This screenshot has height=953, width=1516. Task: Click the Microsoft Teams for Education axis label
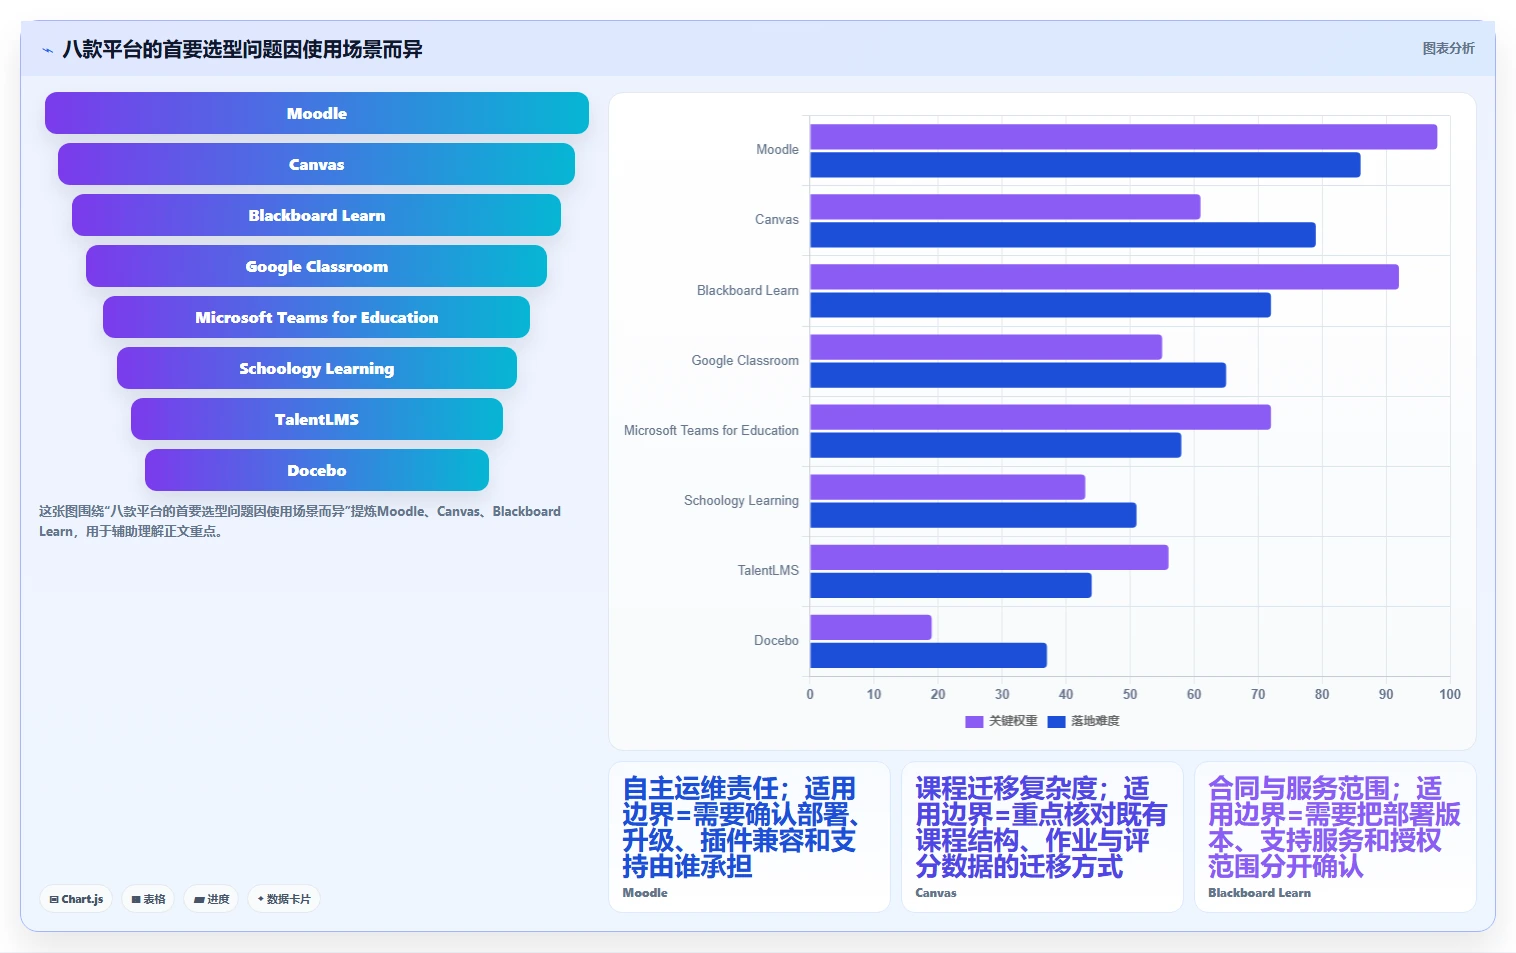pos(711,431)
